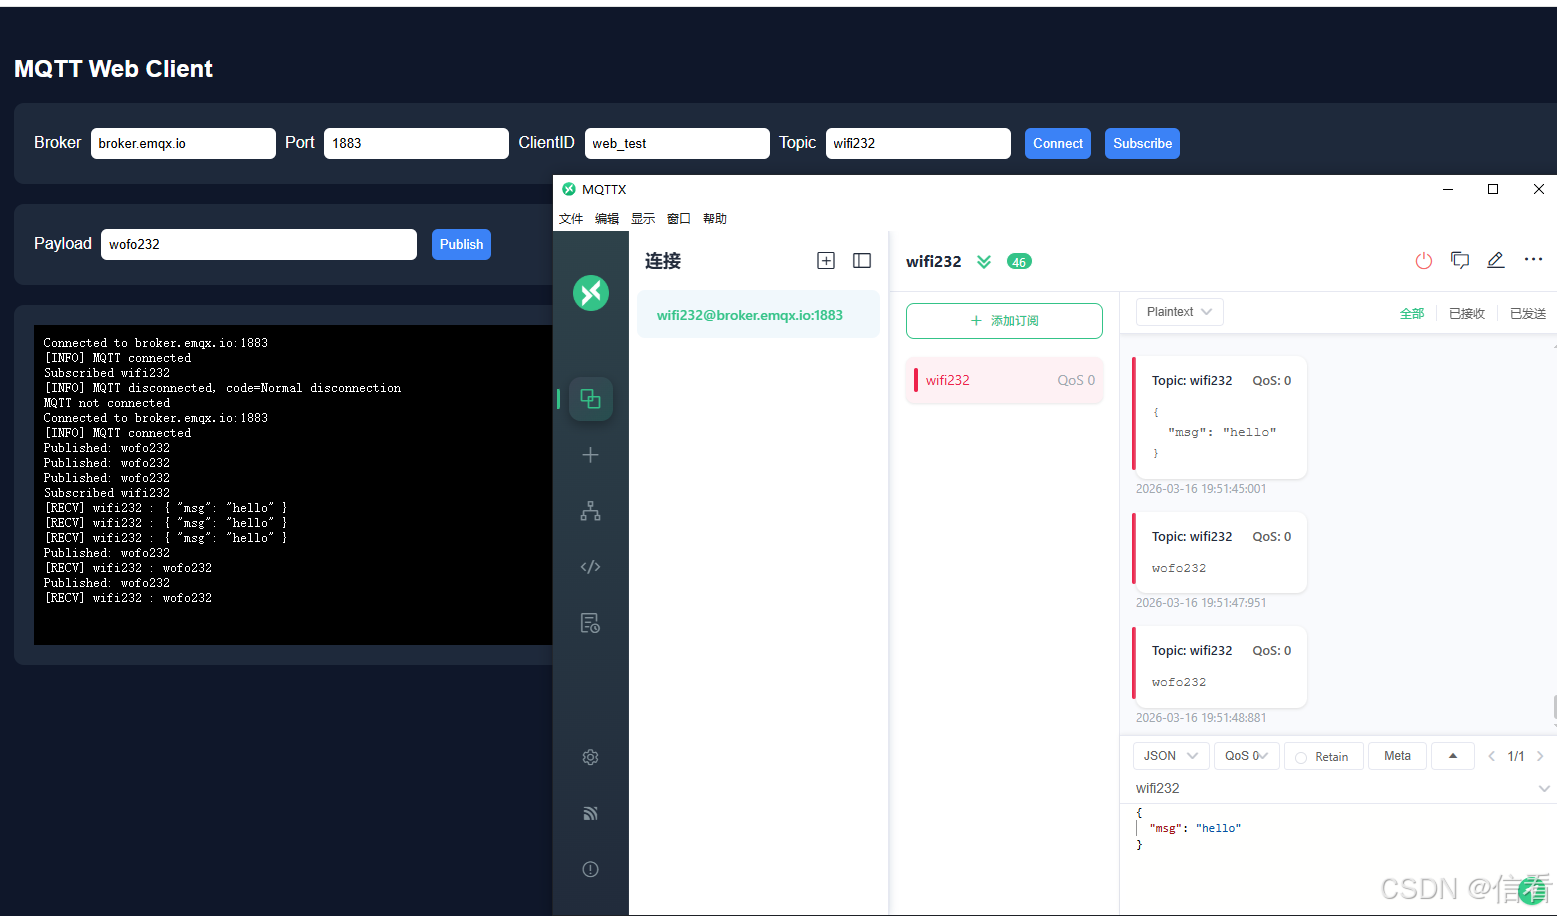Click the Topic input in web client
This screenshot has width=1557, height=916.
[918, 143]
